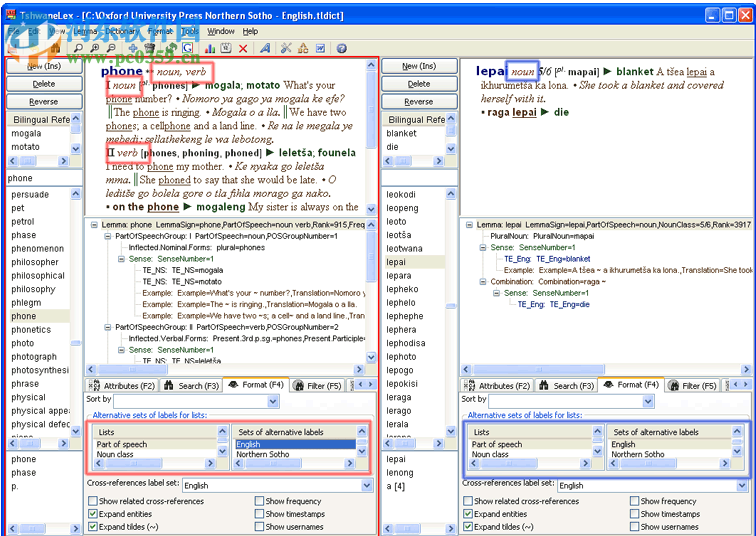The height and width of the screenshot is (536, 756).
Task: Open the Window menu
Action: 221,31
